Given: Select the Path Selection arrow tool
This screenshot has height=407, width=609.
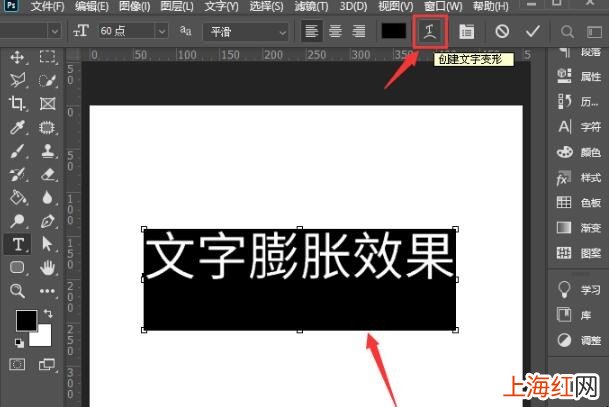Looking at the screenshot, I should [47, 244].
